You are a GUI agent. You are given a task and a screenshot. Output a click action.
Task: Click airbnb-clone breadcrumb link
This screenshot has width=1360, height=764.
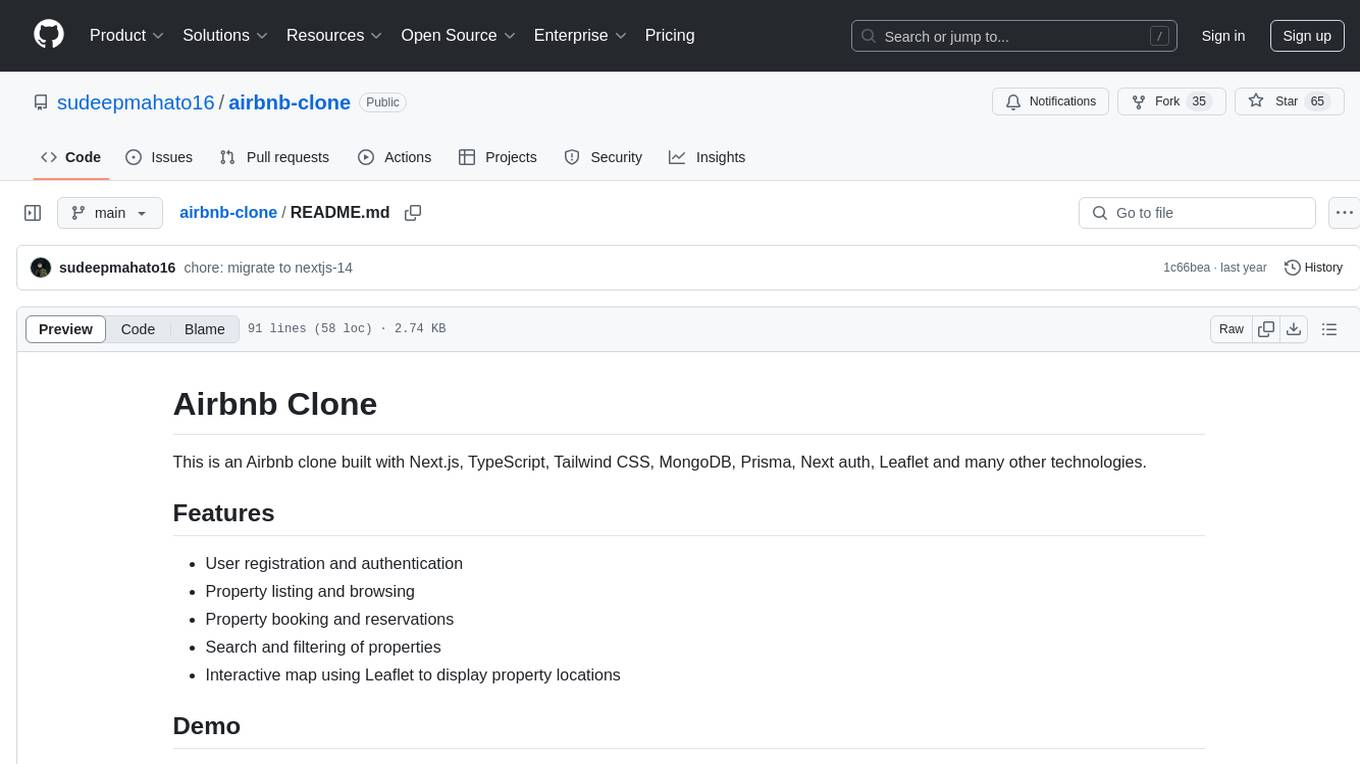point(228,213)
